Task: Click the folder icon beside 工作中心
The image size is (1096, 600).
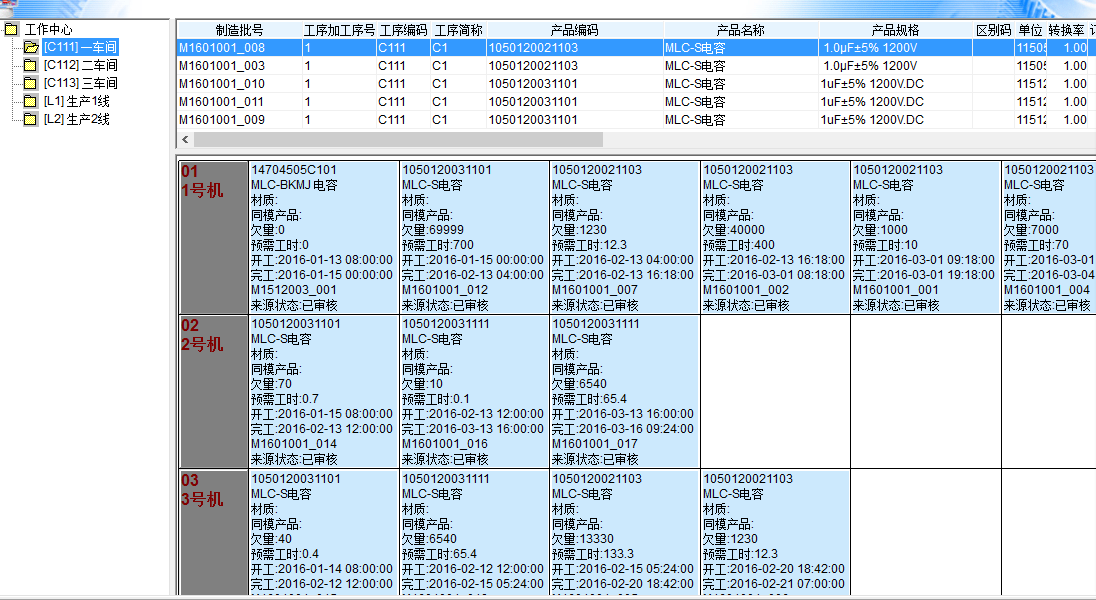Action: 11,30
